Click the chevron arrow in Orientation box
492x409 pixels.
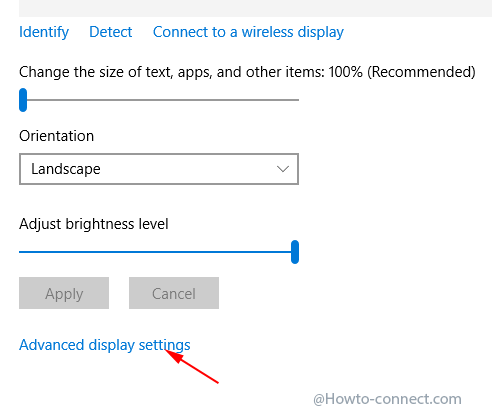(x=283, y=169)
